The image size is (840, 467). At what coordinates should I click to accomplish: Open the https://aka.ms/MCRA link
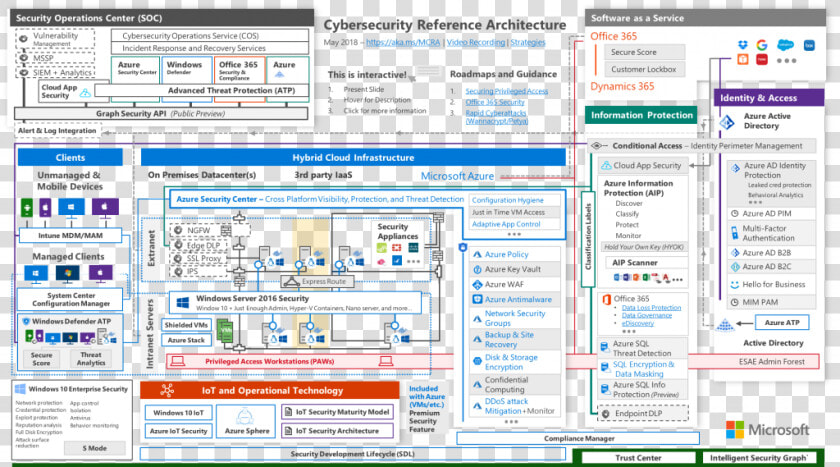[403, 42]
